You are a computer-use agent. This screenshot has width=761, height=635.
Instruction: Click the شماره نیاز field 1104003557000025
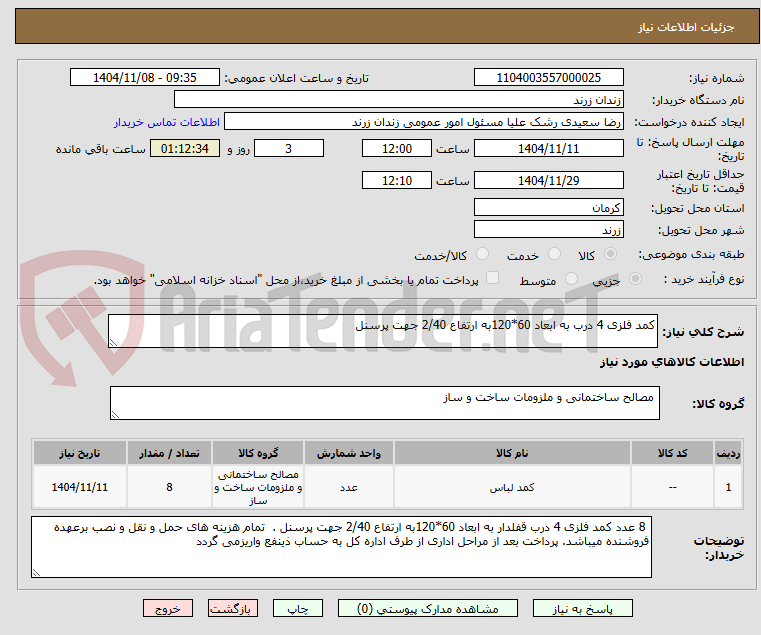point(548,77)
